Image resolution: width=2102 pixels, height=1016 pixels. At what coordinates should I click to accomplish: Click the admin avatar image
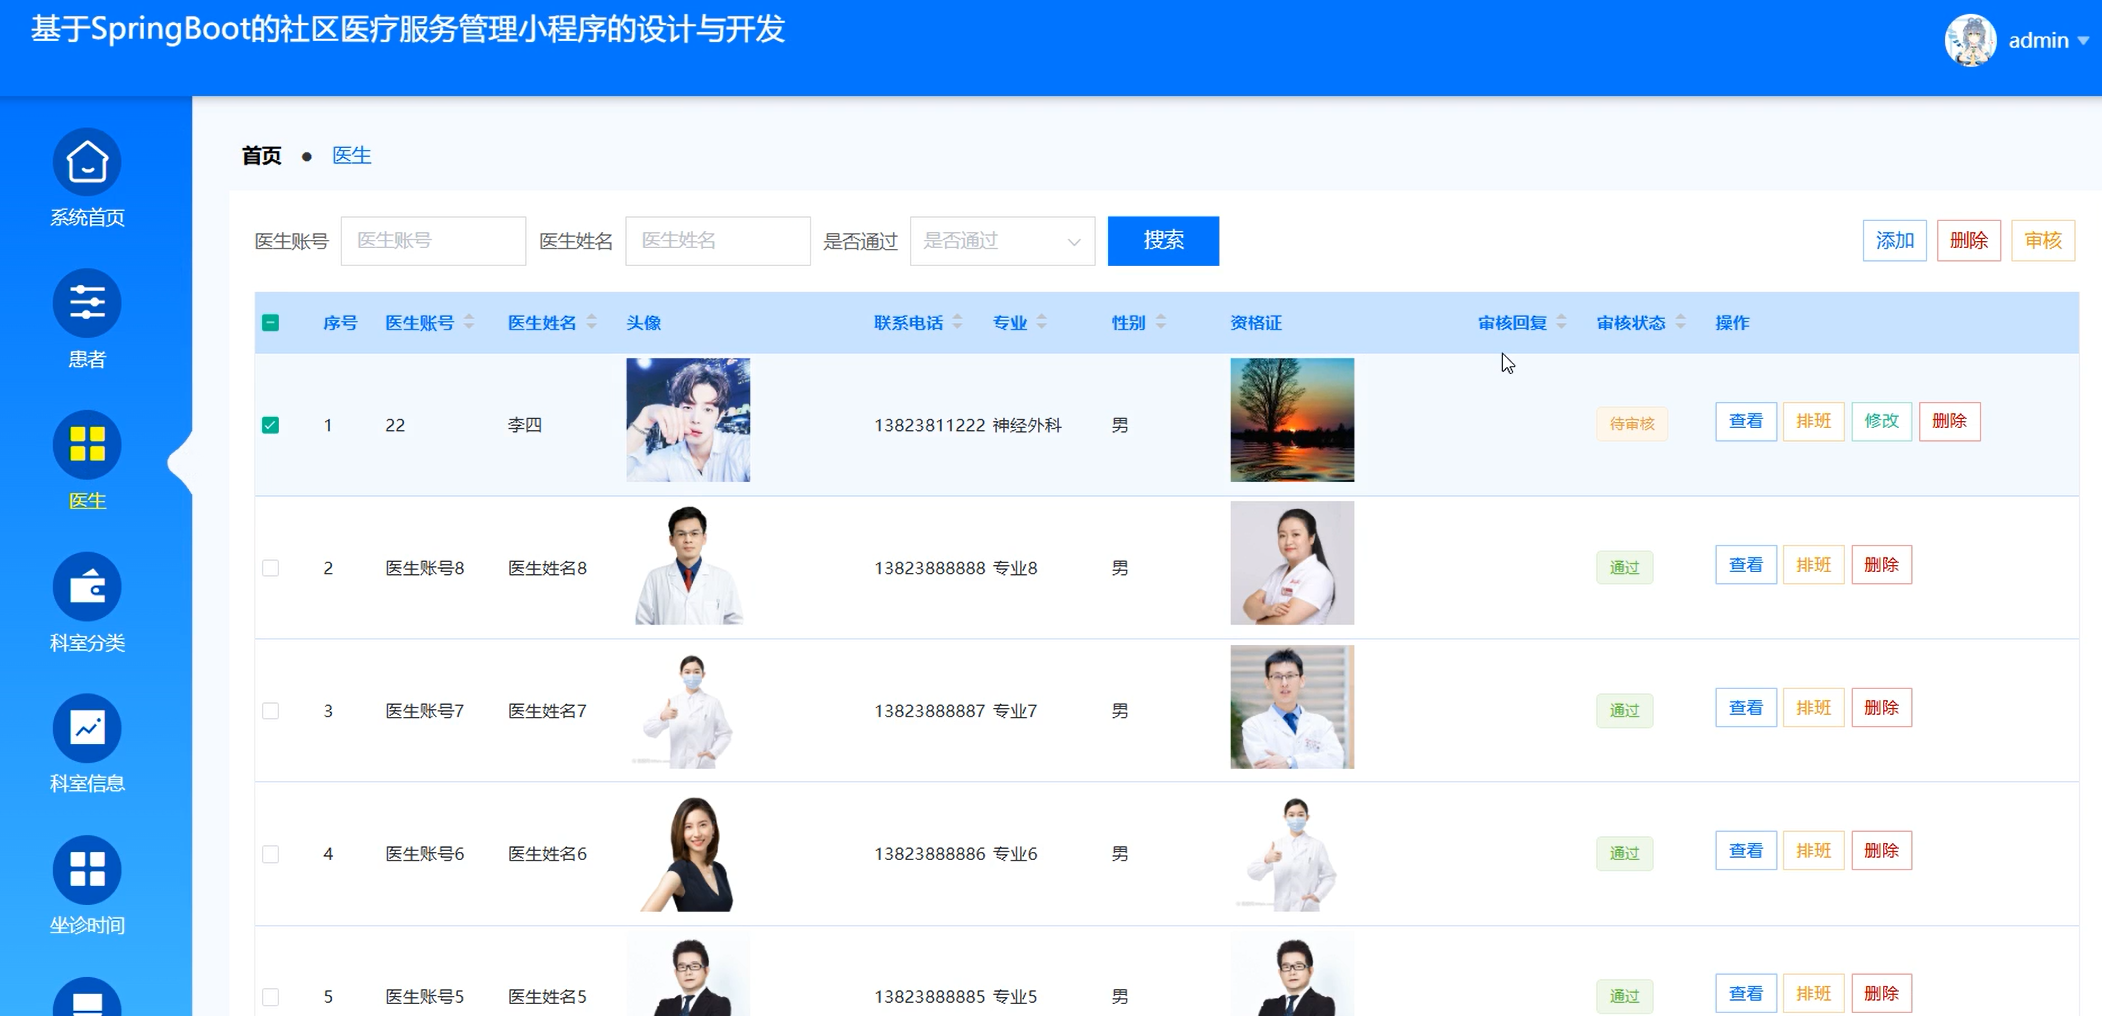point(1970,40)
